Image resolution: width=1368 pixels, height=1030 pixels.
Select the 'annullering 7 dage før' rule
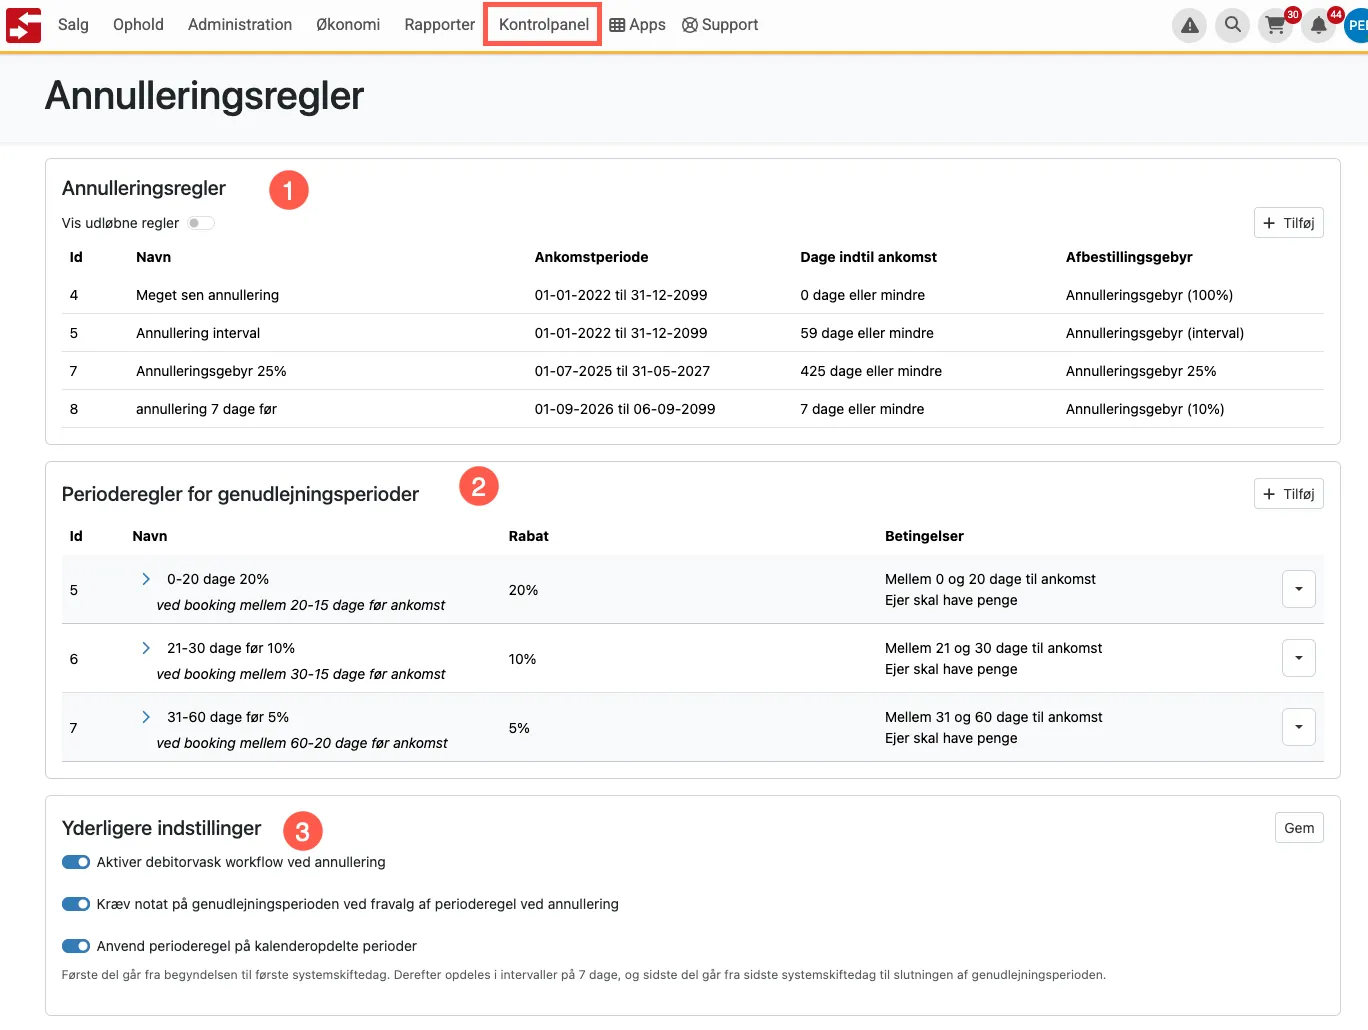click(206, 409)
